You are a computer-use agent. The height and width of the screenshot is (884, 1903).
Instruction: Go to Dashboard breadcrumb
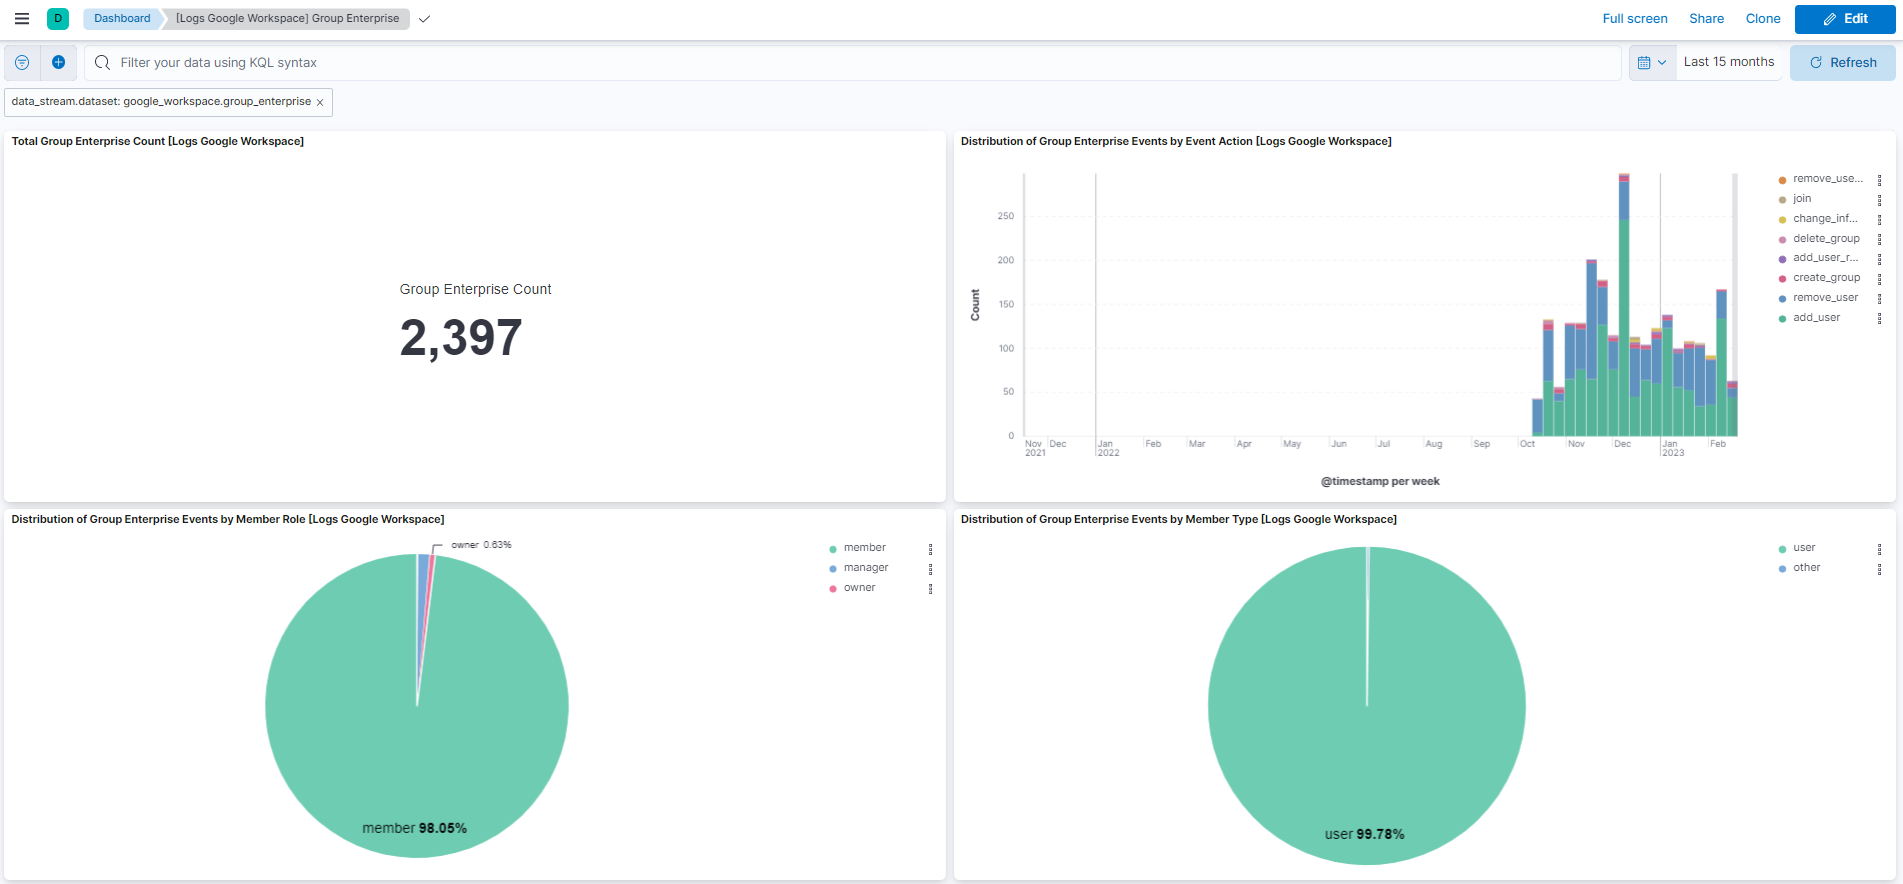tap(122, 18)
